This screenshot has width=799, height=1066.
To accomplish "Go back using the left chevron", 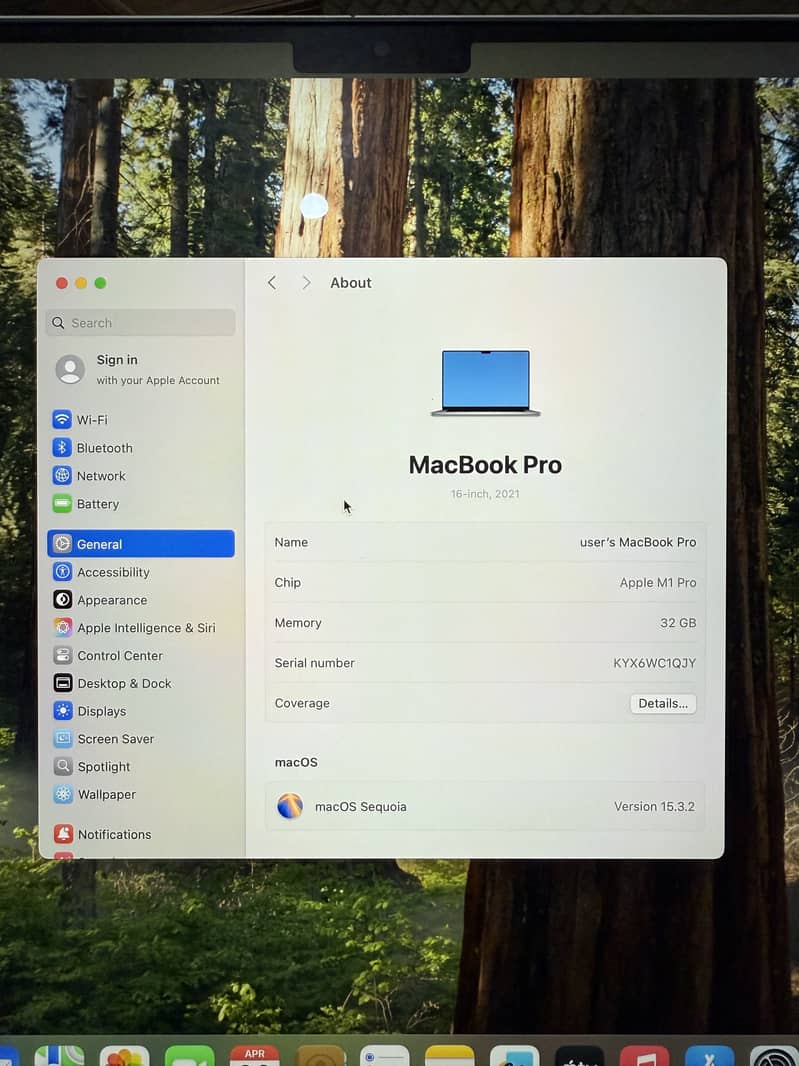I will (272, 283).
